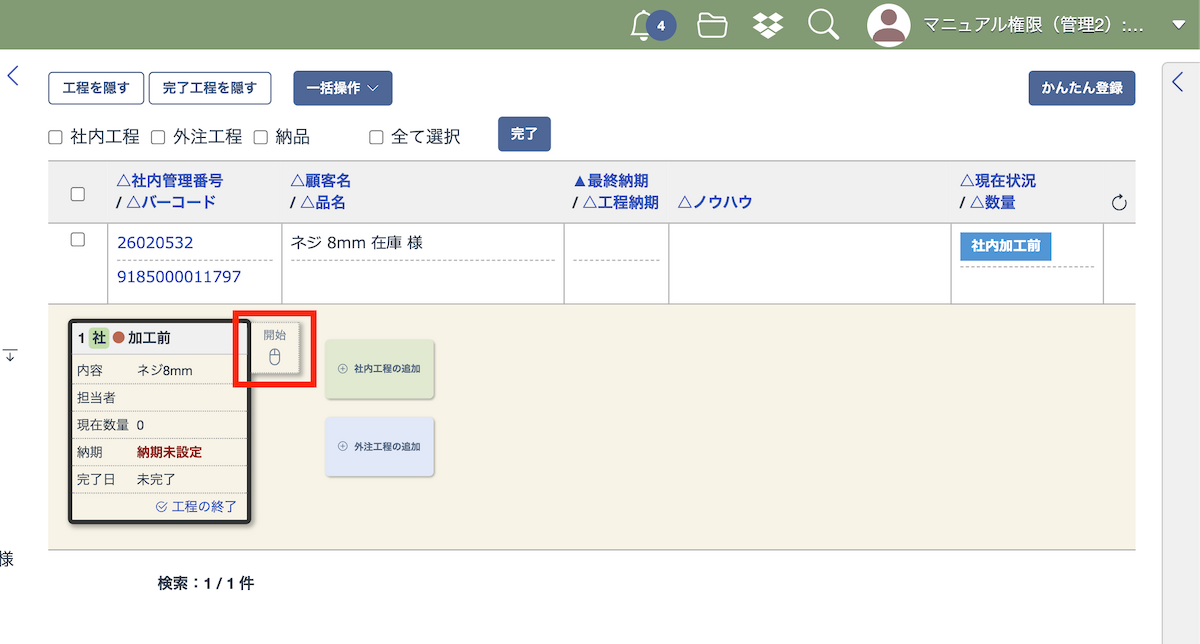Expand the right side panel chevron
The width and height of the screenshot is (1200, 644).
tap(1177, 83)
